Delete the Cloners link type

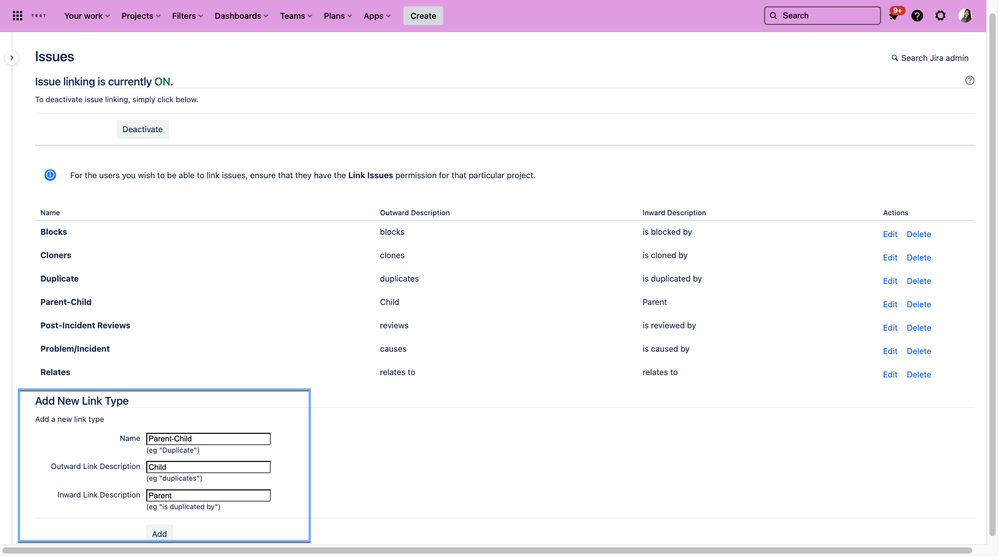tap(918, 258)
